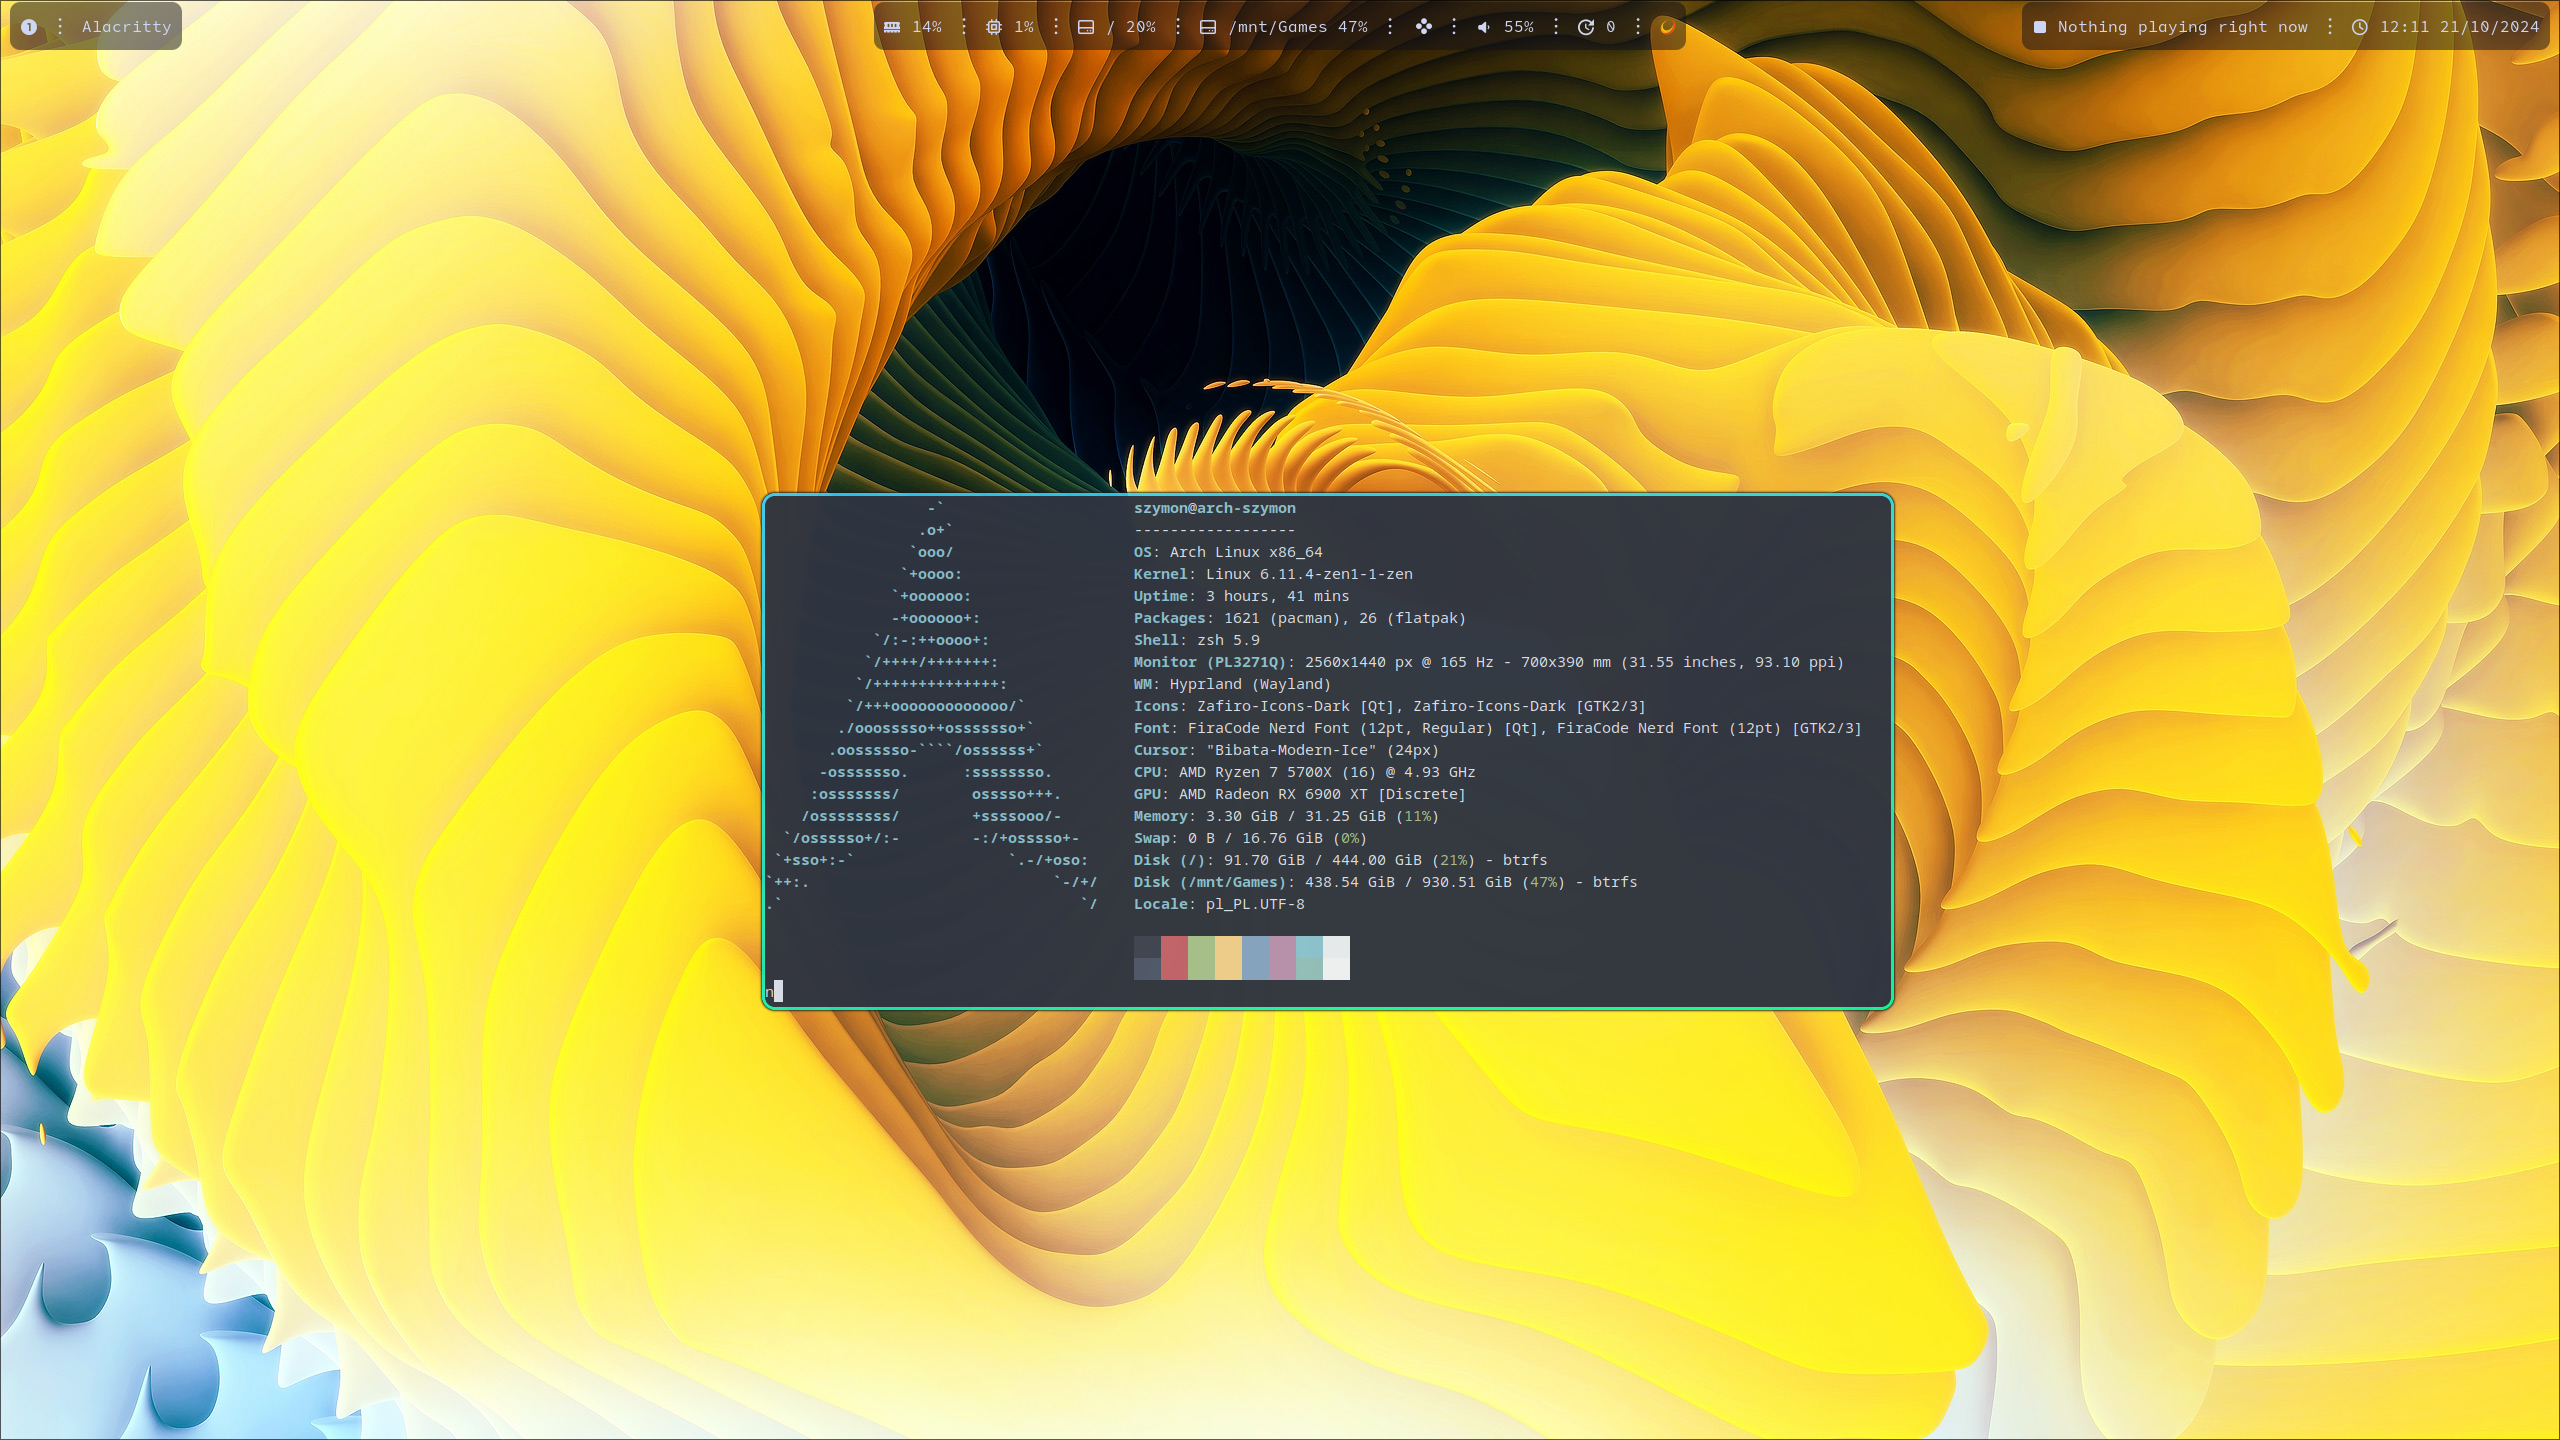2560x1440 pixels.
Task: Click the szymon@arch-szymon header in terminal
Action: [x=1214, y=508]
